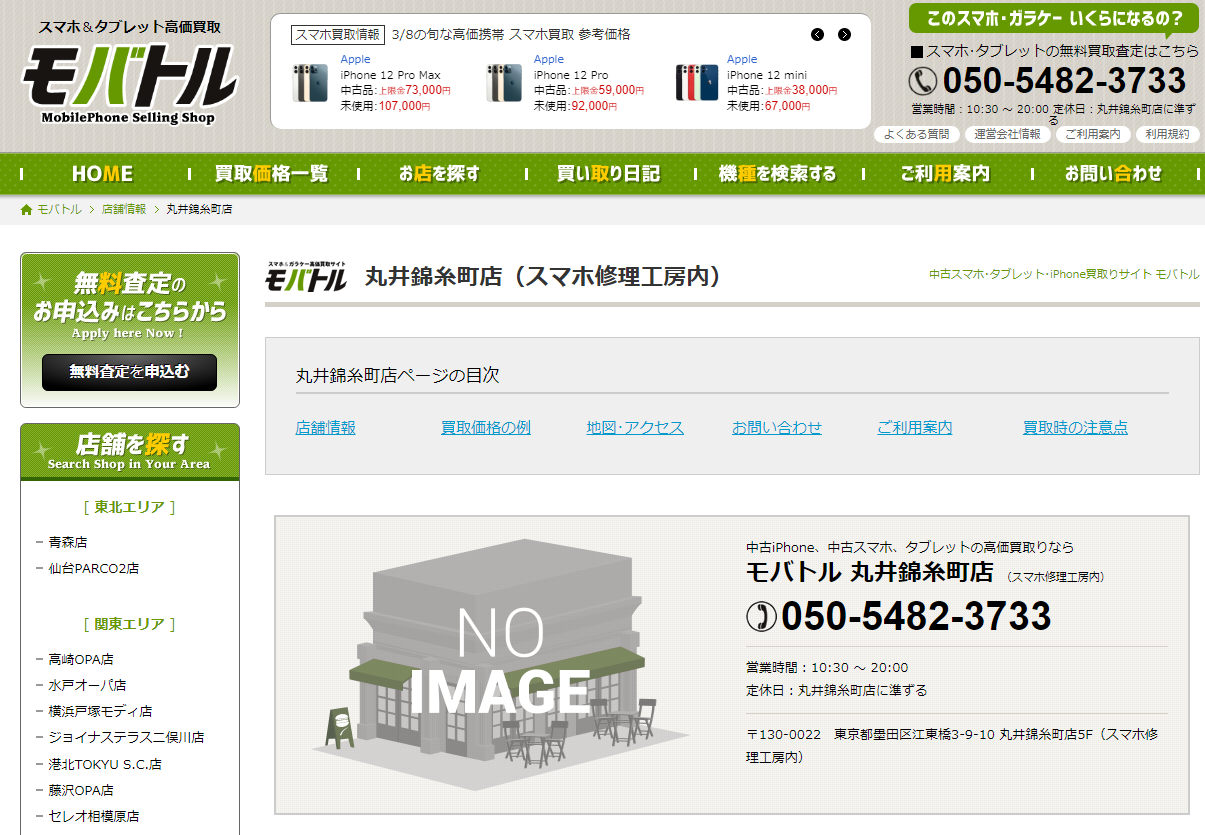Open HOME in the green navigation bar
The width and height of the screenshot is (1205, 835).
click(x=102, y=174)
